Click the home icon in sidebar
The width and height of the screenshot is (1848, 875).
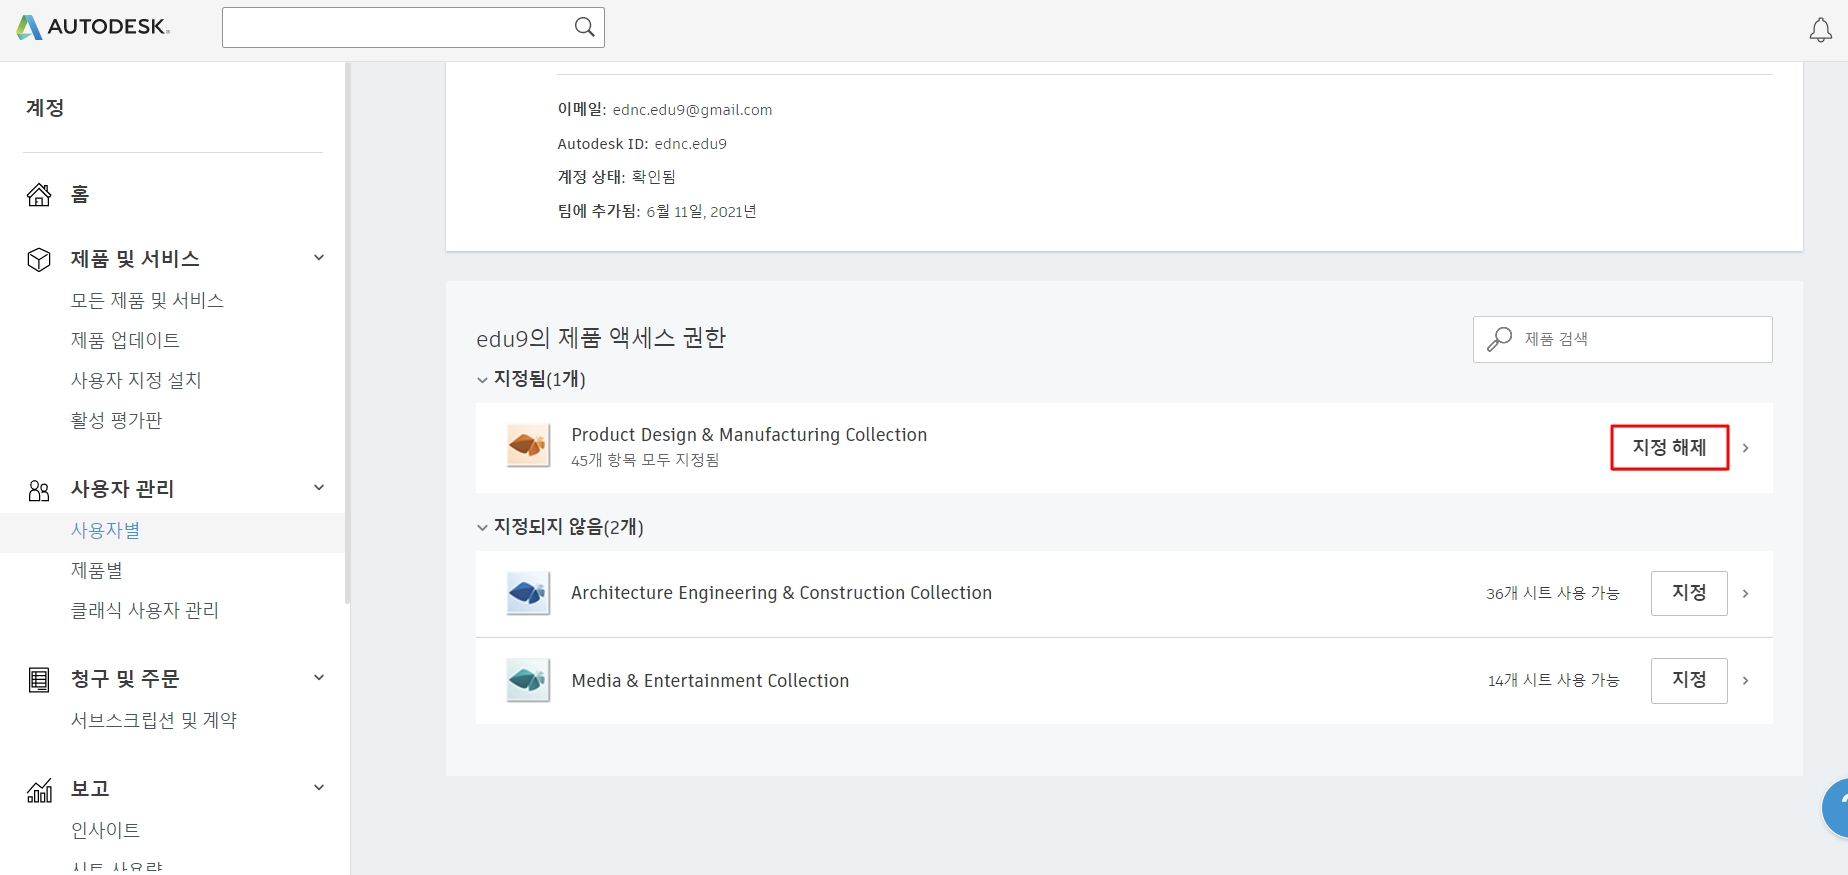coord(39,194)
